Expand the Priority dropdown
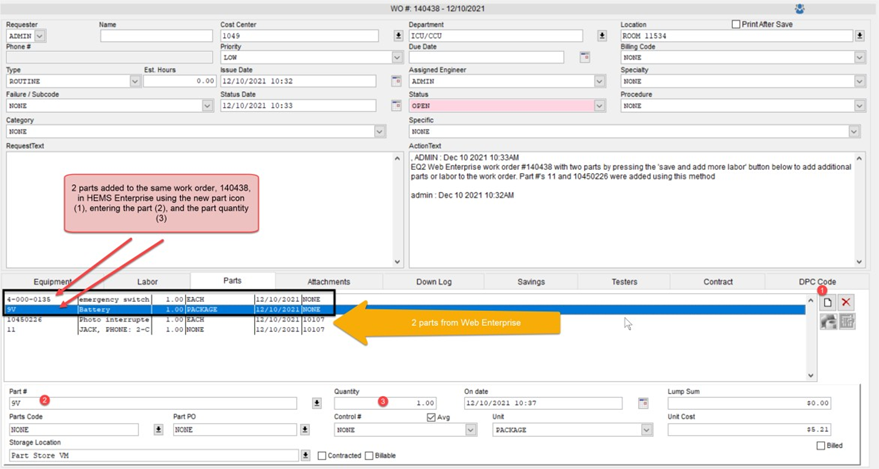Screen dimensions: 879x469 (x=397, y=58)
